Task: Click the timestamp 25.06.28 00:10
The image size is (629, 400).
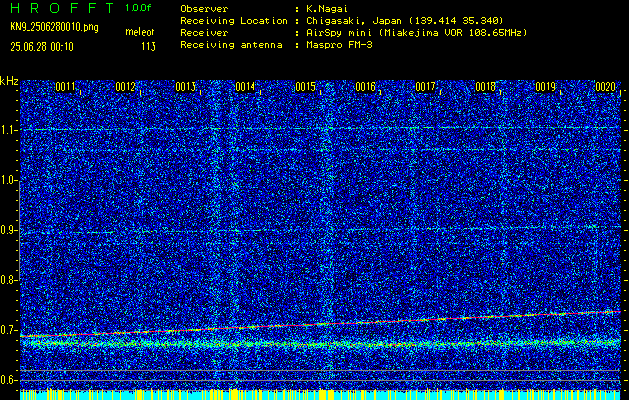Action: click(x=42, y=47)
